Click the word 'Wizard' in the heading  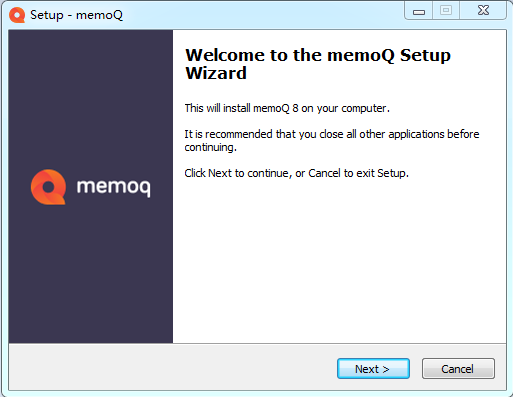[x=216, y=73]
